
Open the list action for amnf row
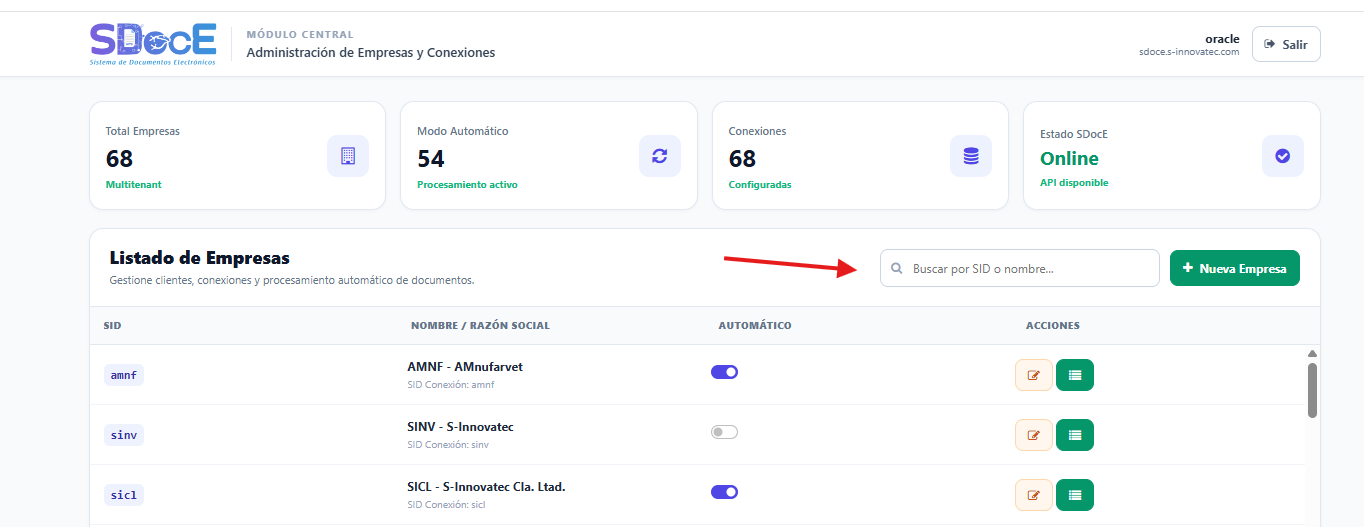pos(1075,375)
